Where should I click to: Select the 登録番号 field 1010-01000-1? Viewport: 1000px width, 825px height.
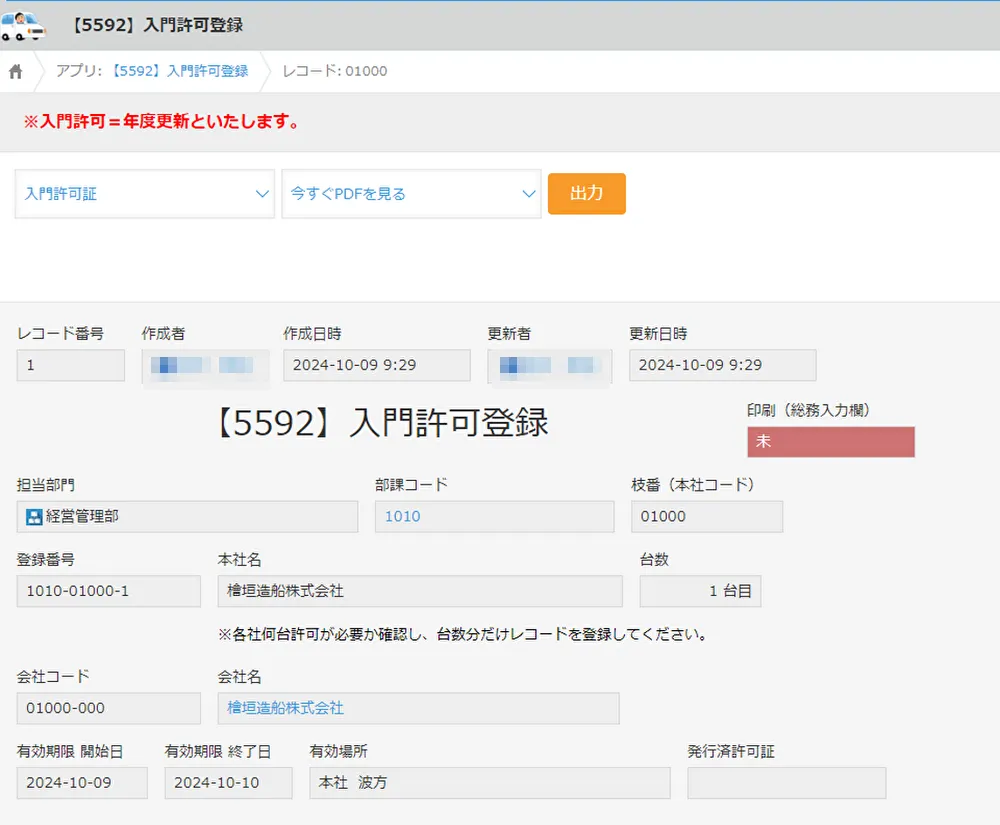(108, 591)
